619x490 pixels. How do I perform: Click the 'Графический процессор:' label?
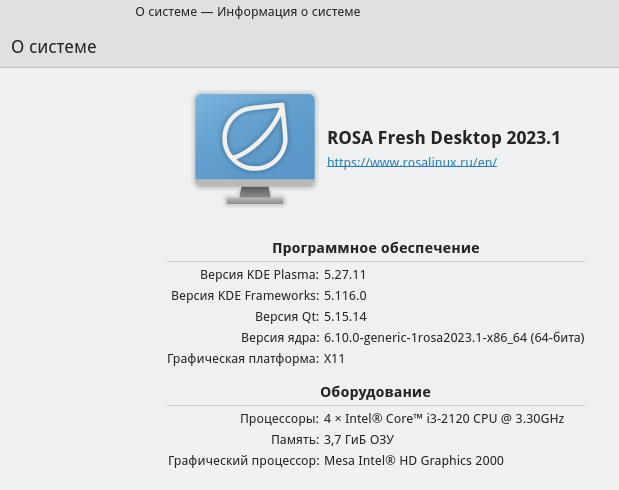click(x=244, y=461)
